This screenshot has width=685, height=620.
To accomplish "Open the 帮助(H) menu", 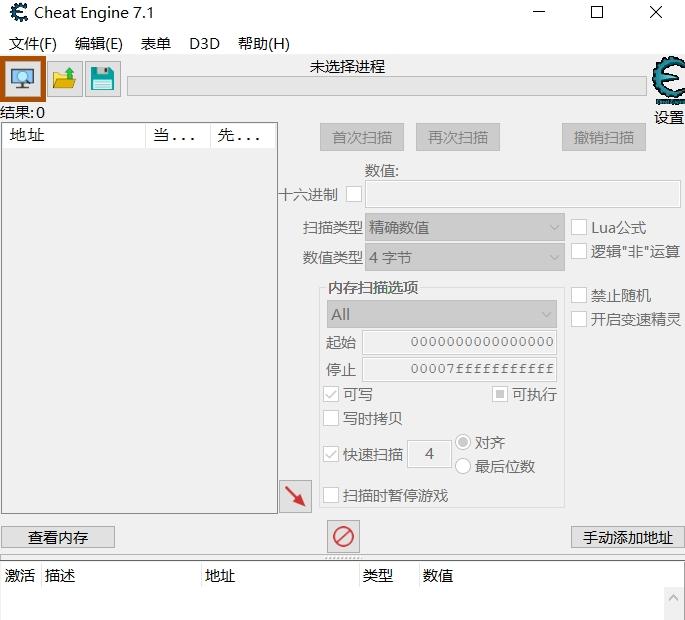I will pyautogui.click(x=264, y=44).
